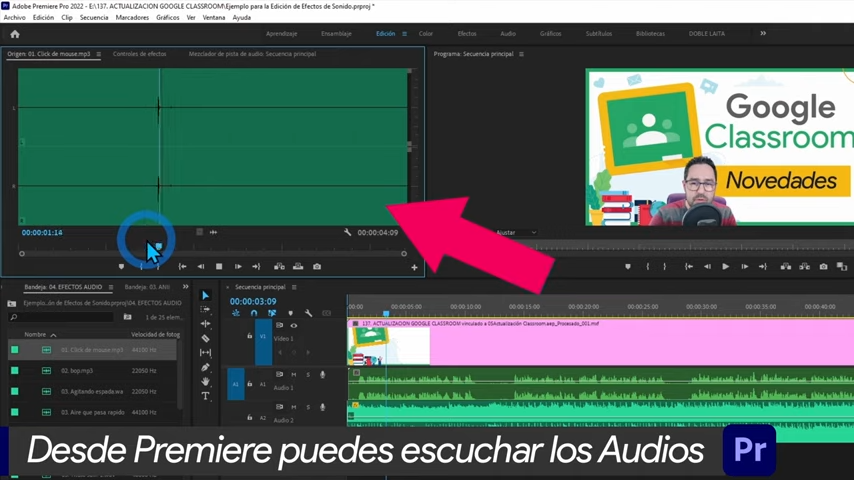
Task: Open Source monitor wrench settings
Action: [347, 233]
